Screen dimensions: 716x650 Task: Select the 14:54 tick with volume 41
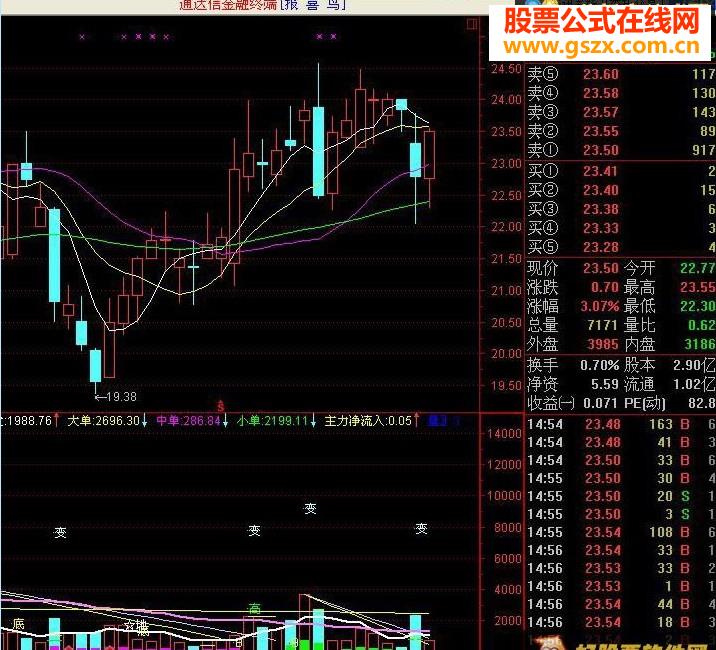(x=621, y=443)
